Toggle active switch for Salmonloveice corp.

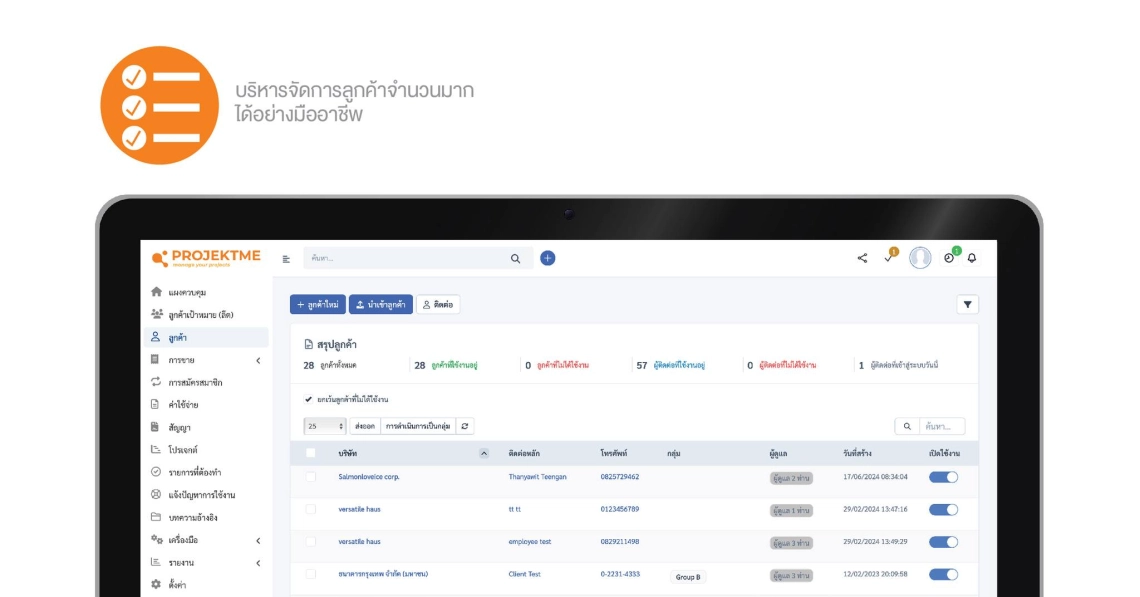point(943,477)
